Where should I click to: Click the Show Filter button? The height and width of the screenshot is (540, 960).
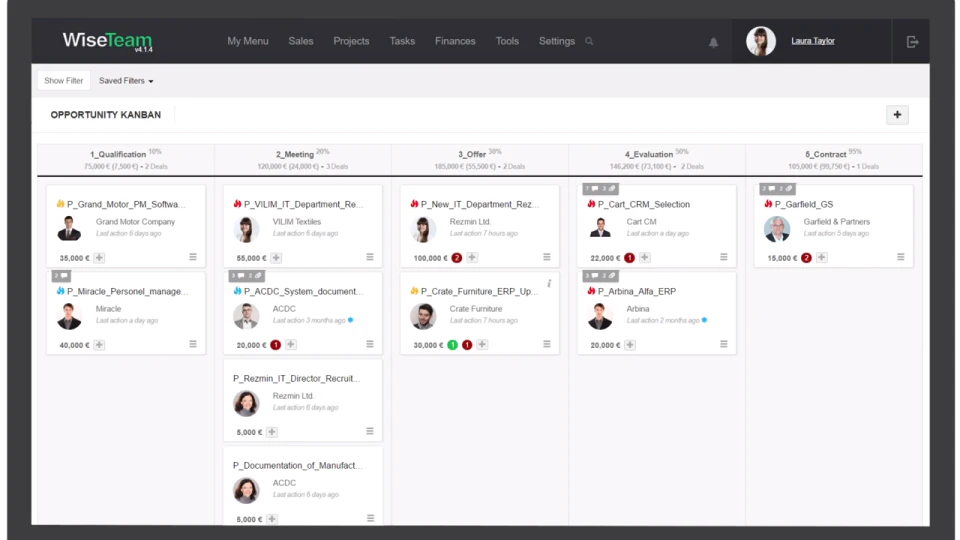pos(64,81)
